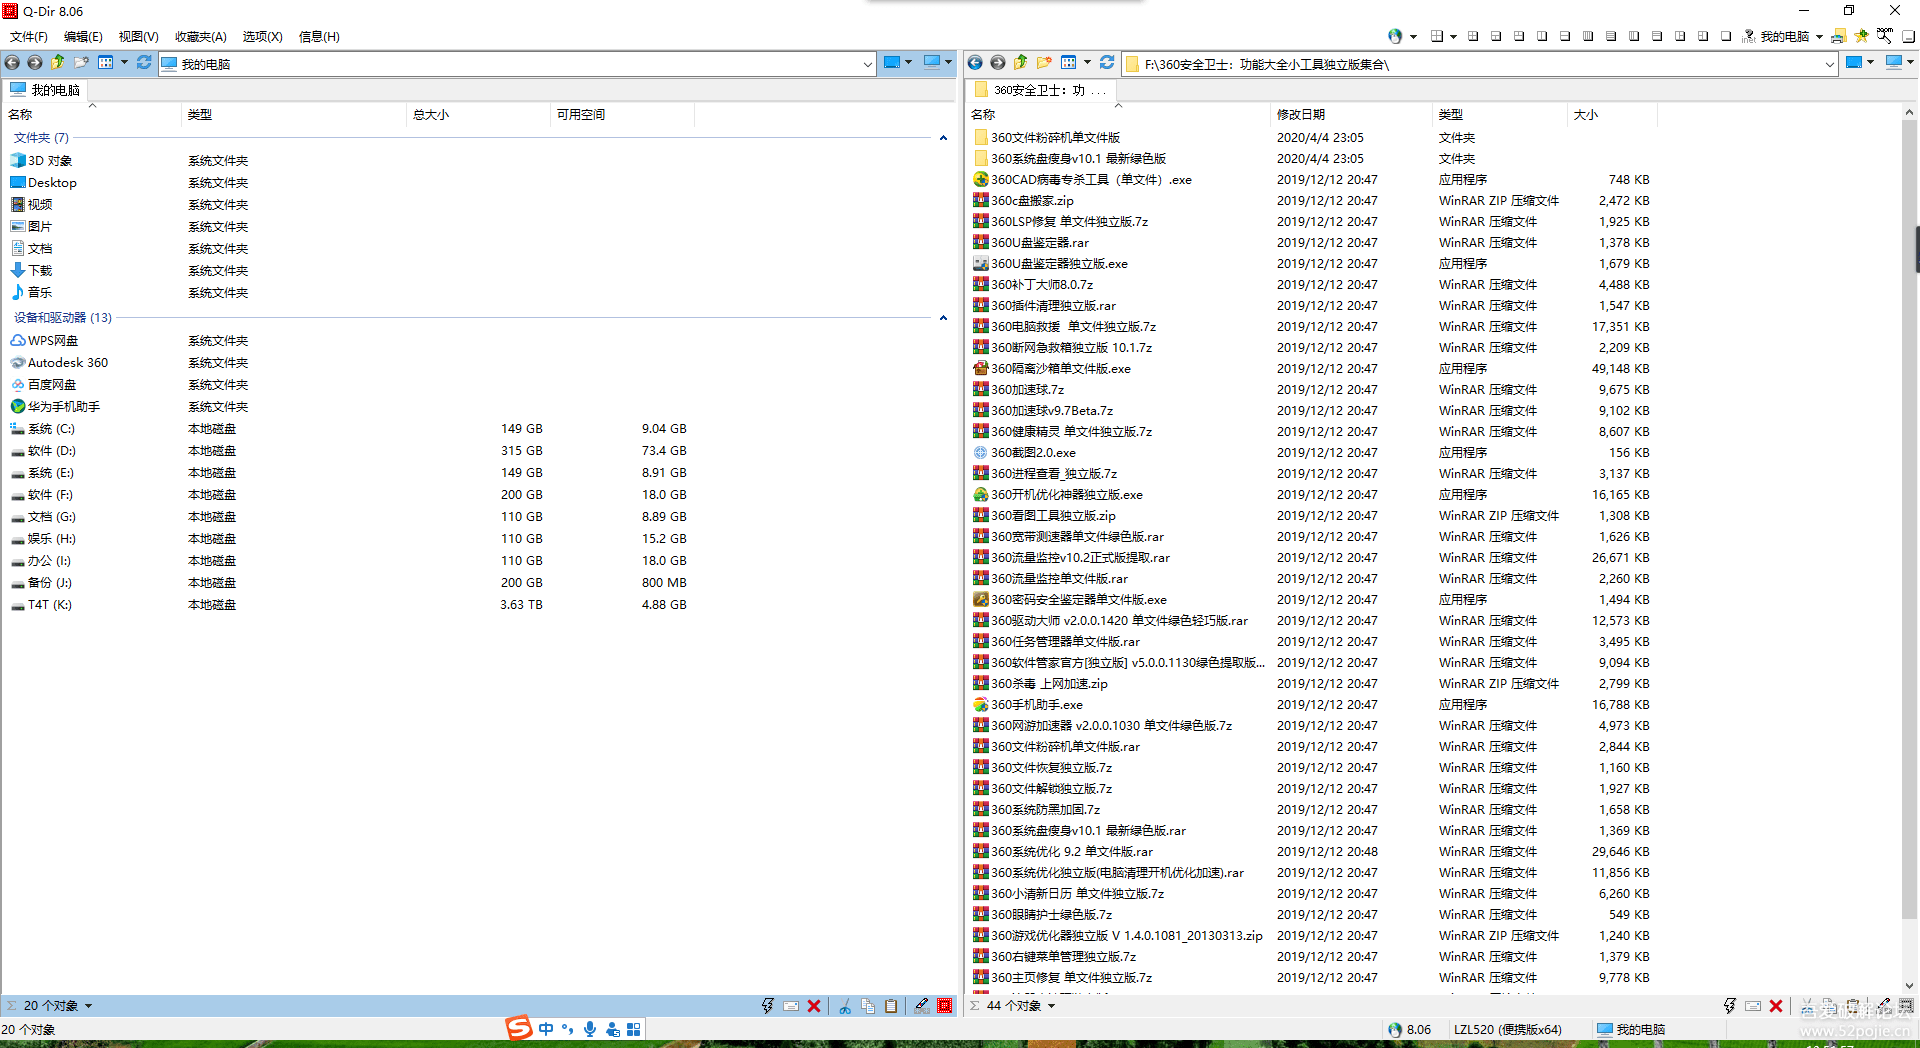Open the left address bar dropdown

coord(867,64)
